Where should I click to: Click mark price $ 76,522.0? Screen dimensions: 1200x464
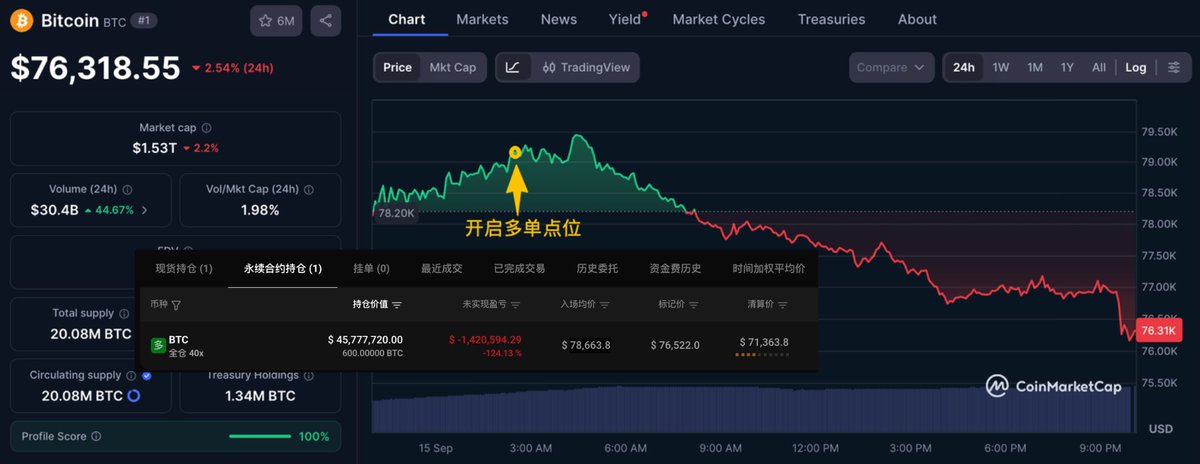pyautogui.click(x=675, y=345)
